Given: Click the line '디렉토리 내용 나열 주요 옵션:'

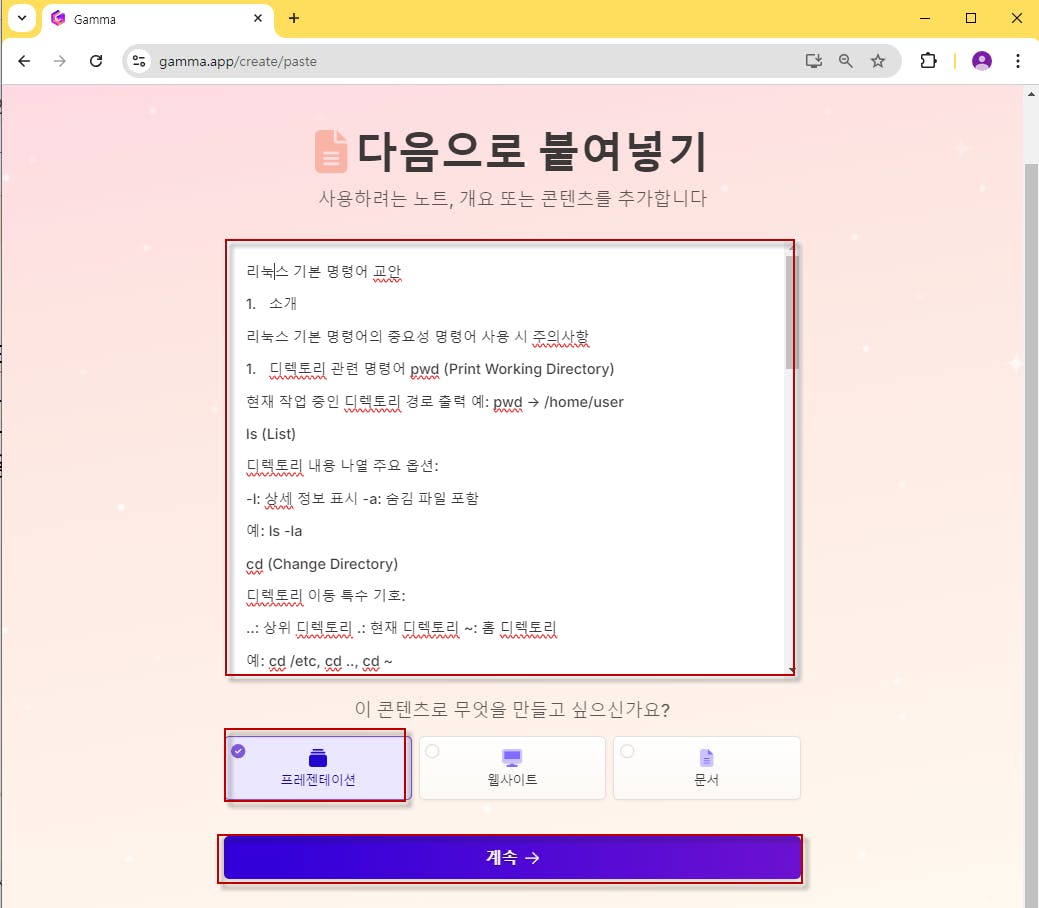Looking at the screenshot, I should tap(342, 466).
